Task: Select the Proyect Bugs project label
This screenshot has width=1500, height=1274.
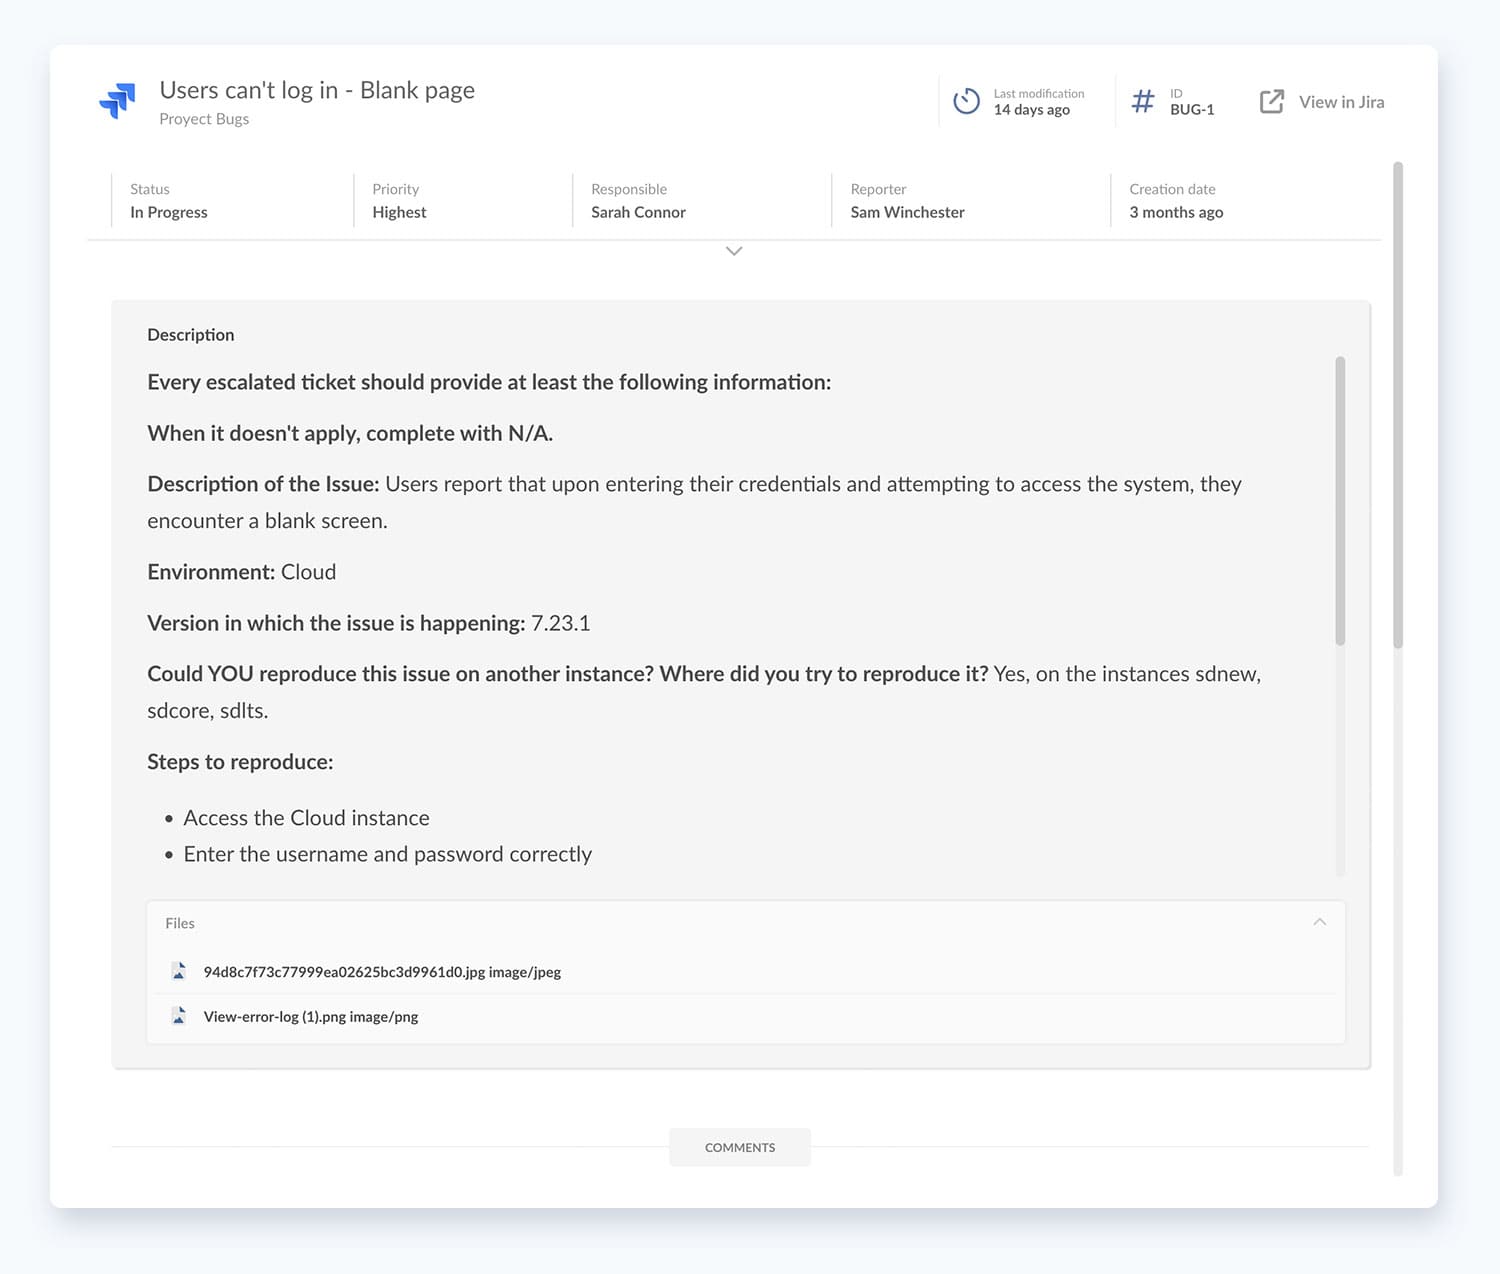Action: tap(204, 118)
